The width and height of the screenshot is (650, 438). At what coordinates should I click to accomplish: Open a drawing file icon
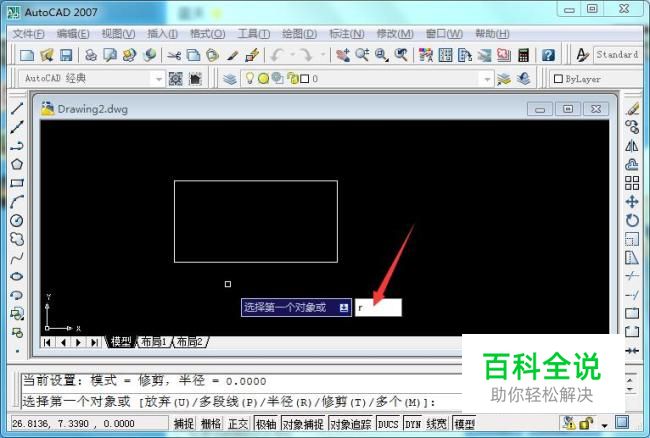(x=47, y=55)
